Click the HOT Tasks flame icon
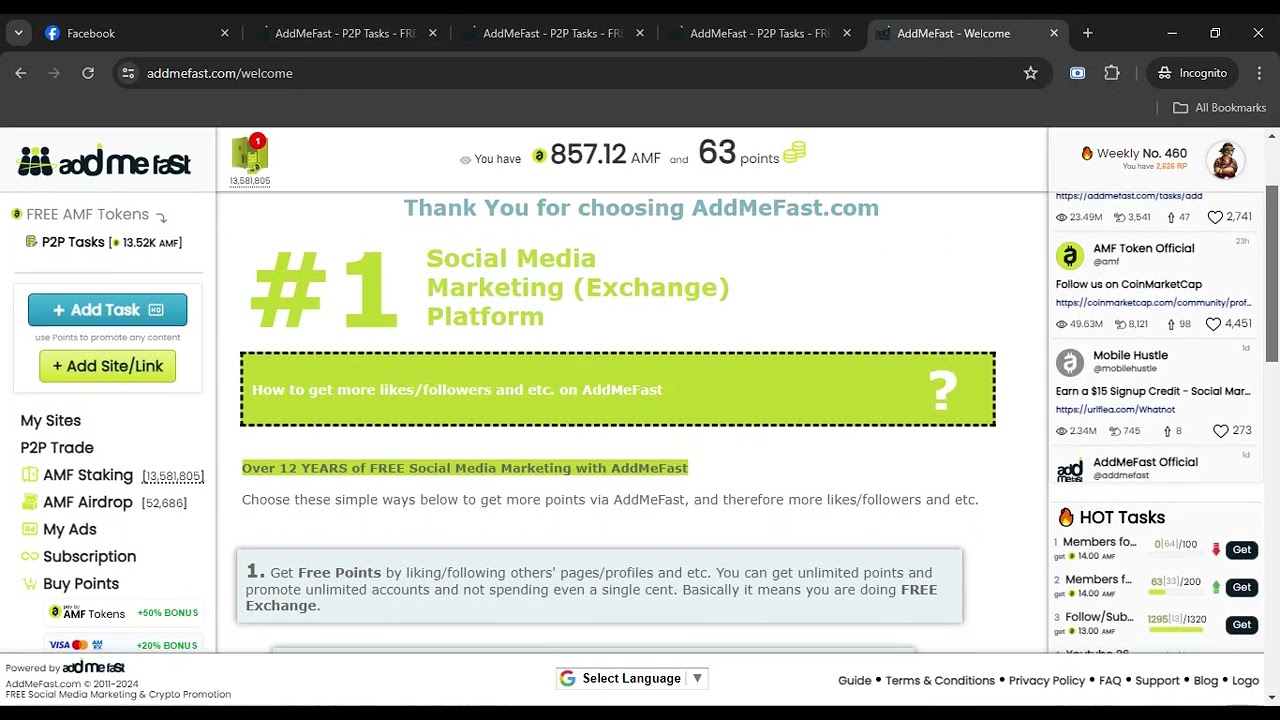1280x720 pixels. pos(1066,517)
